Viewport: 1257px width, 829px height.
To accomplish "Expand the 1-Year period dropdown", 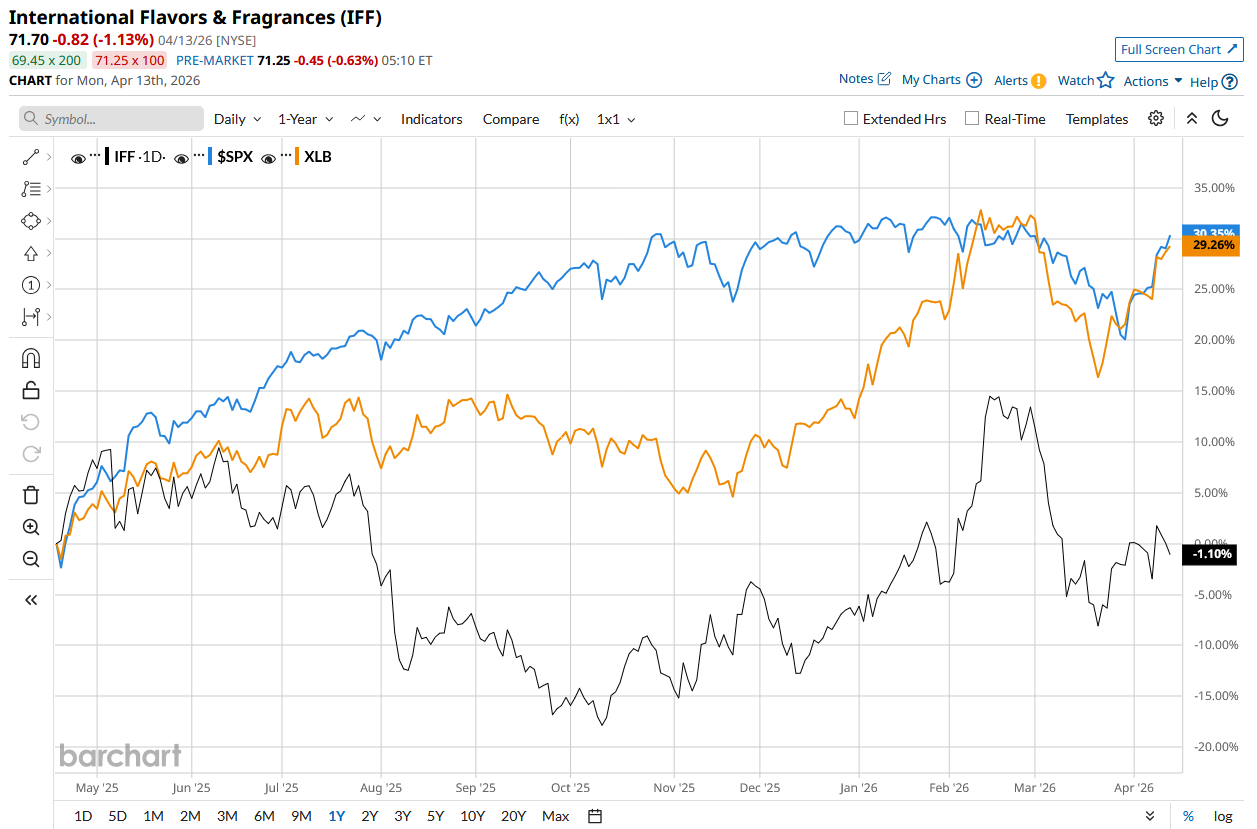I will point(305,119).
